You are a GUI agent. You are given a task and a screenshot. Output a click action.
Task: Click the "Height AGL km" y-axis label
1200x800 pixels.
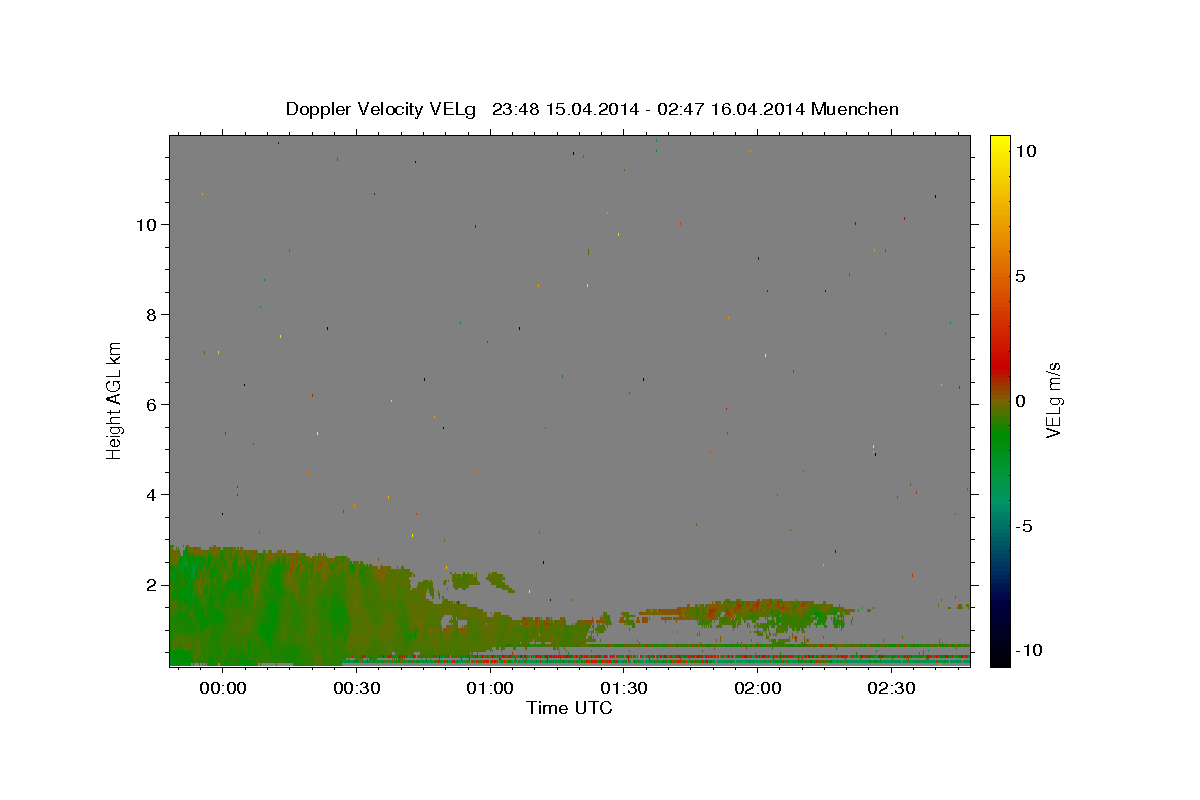pos(114,400)
